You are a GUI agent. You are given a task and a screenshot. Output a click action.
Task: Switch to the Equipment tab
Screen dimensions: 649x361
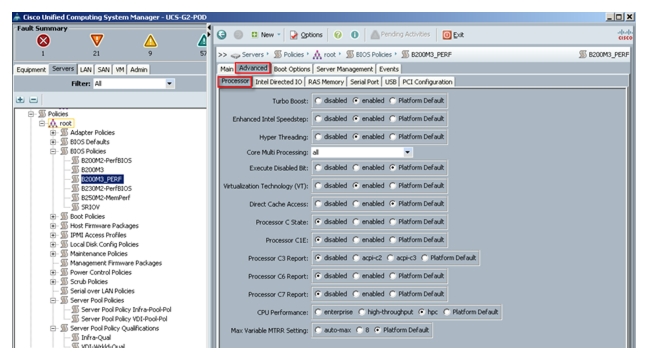click(31, 70)
